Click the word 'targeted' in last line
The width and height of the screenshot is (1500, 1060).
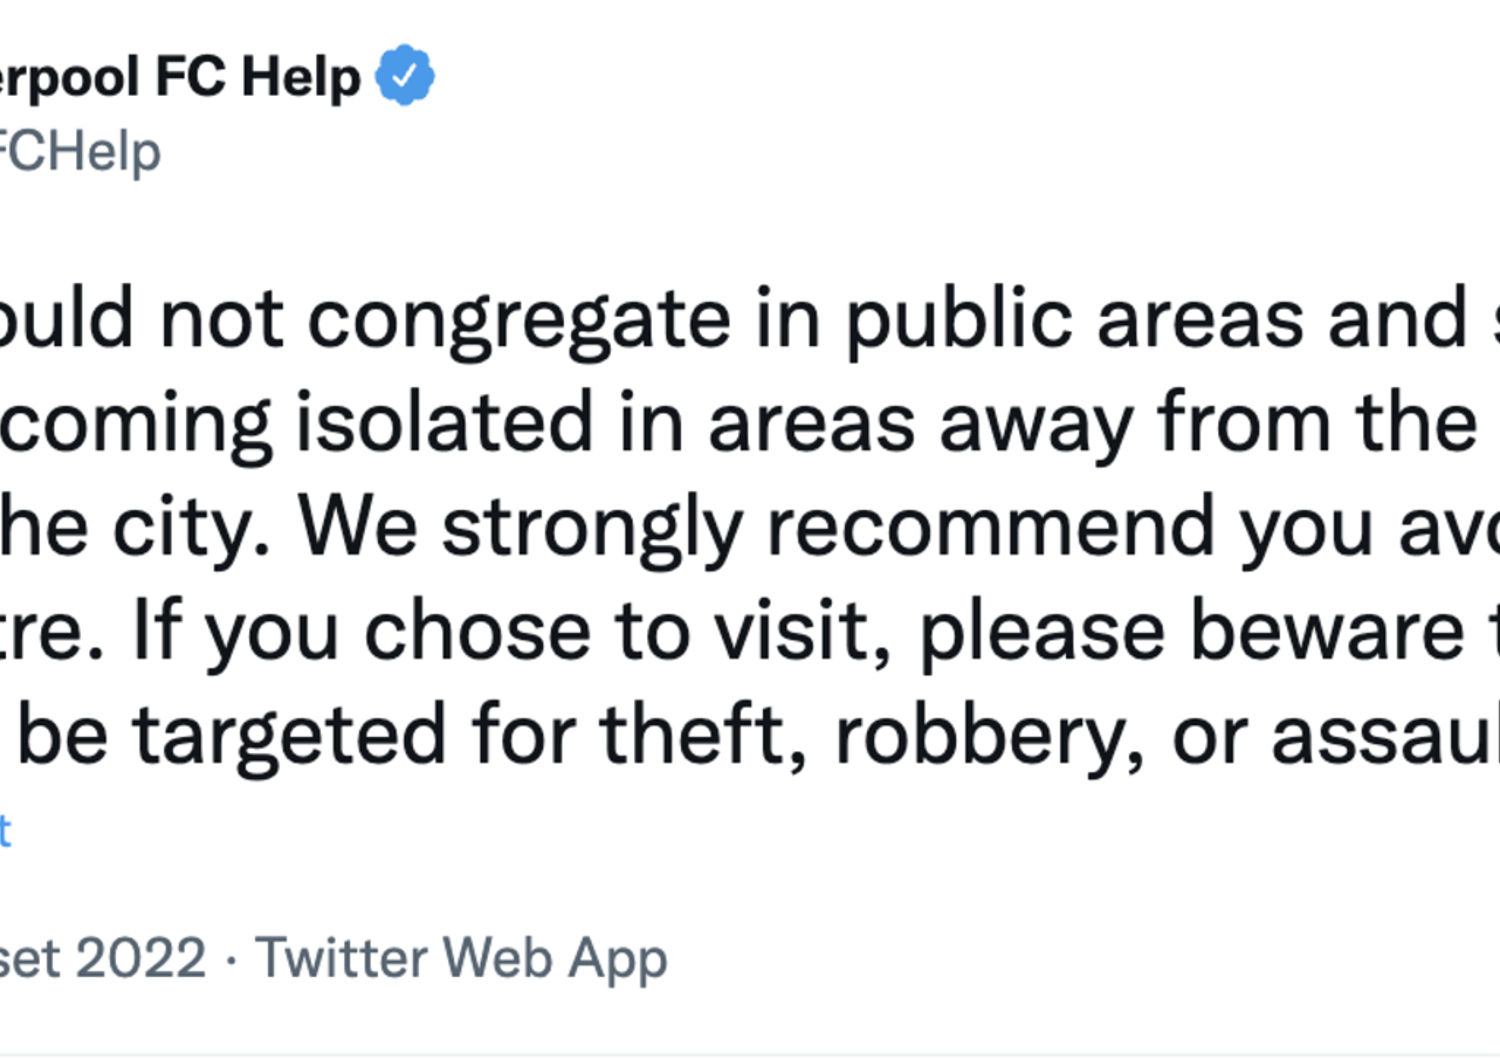290,737
